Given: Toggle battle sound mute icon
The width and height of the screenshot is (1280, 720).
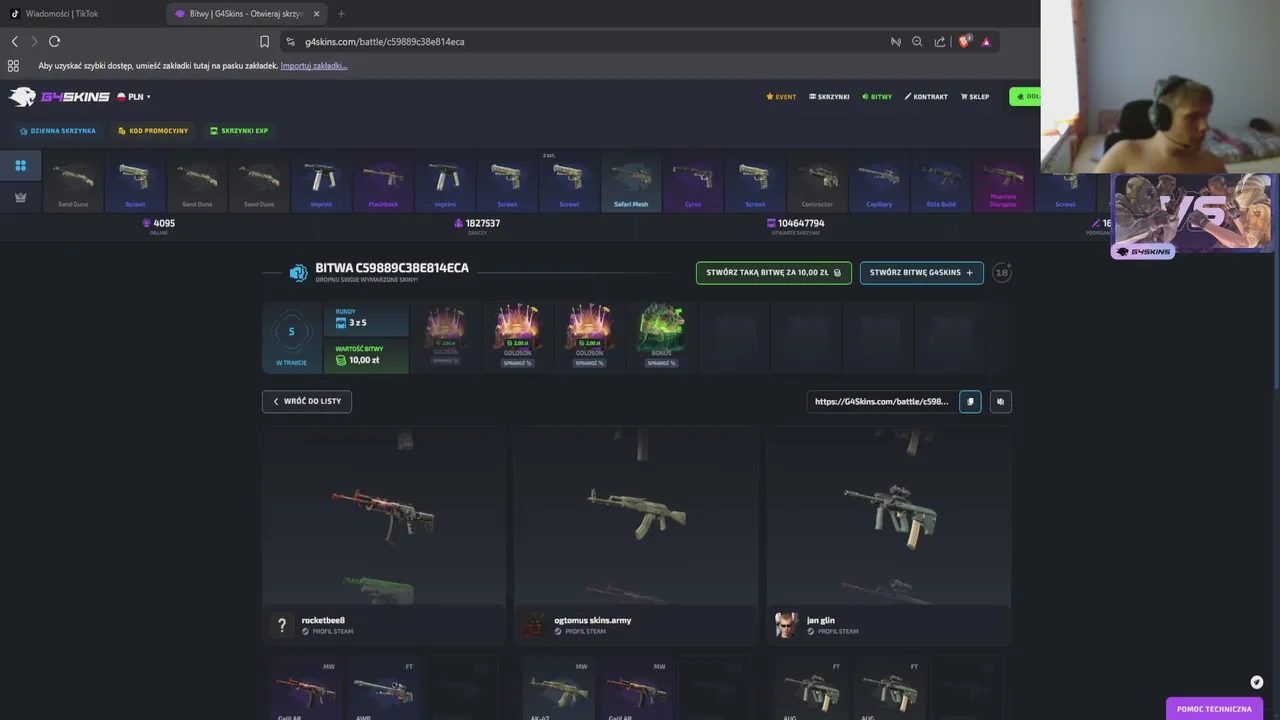Looking at the screenshot, I should pyautogui.click(x=1000, y=401).
